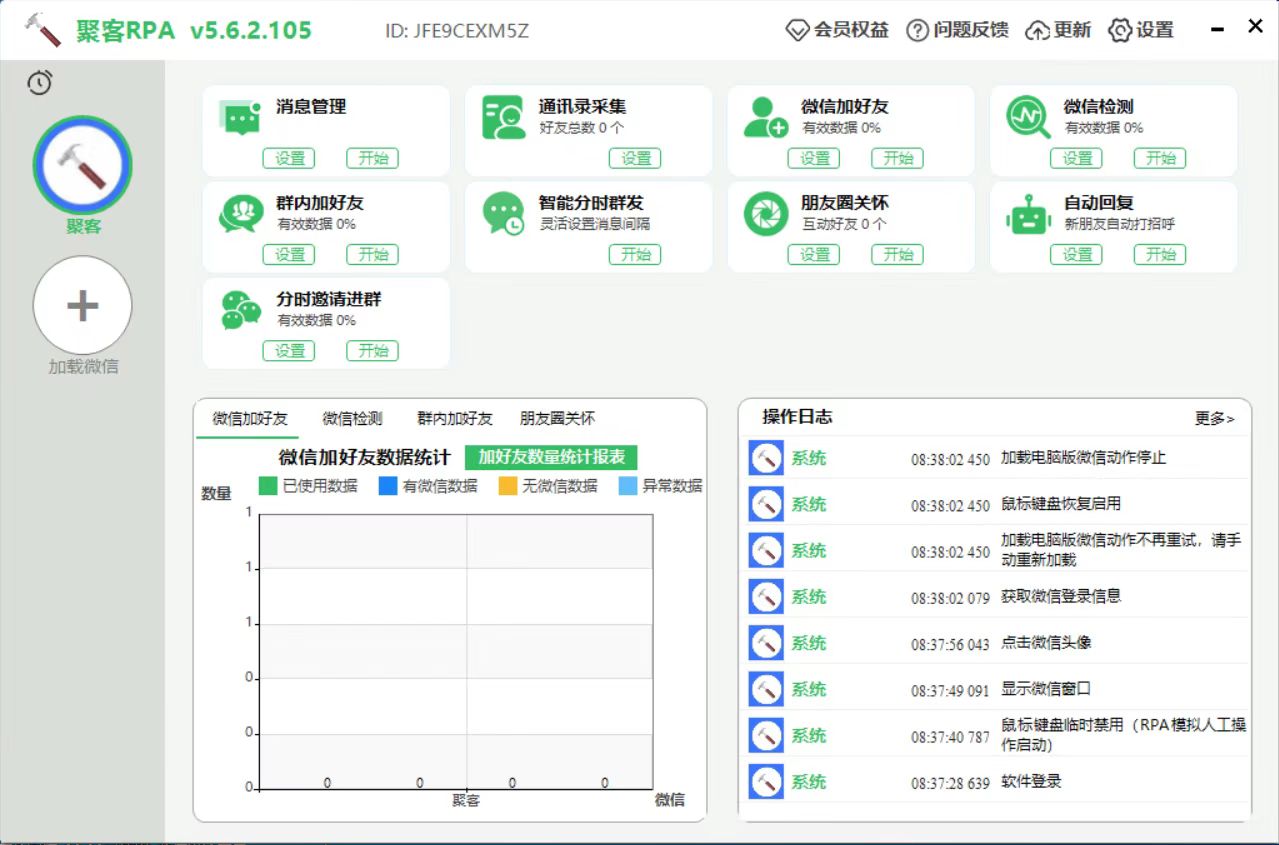Click the 消息管理 chat bubble icon

pyautogui.click(x=239, y=117)
